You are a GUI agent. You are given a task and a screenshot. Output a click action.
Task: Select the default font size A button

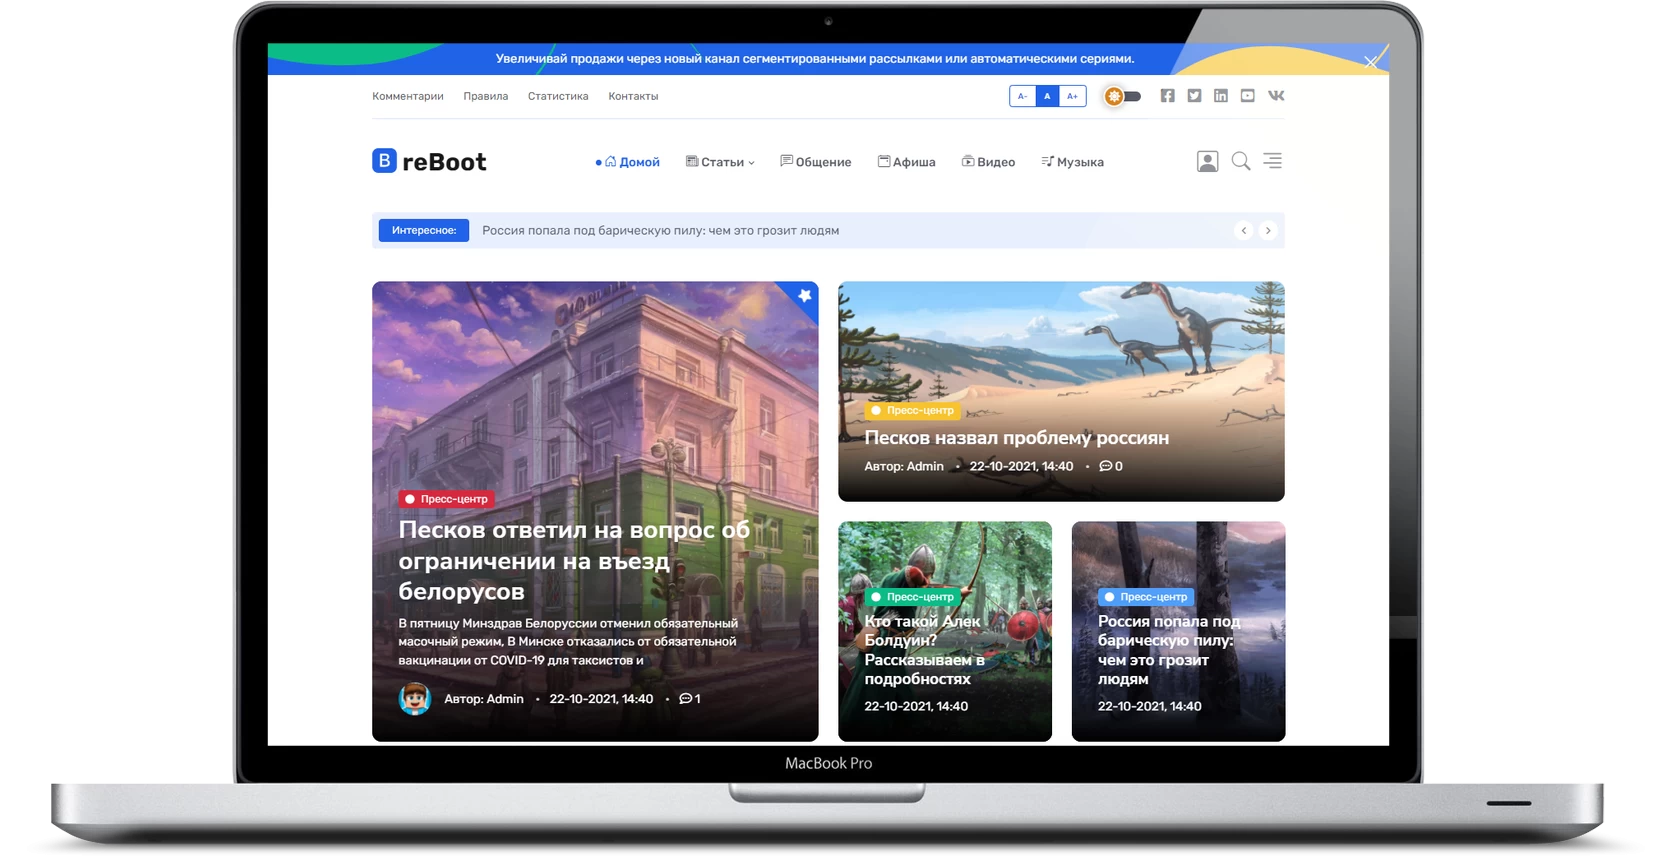click(1047, 96)
